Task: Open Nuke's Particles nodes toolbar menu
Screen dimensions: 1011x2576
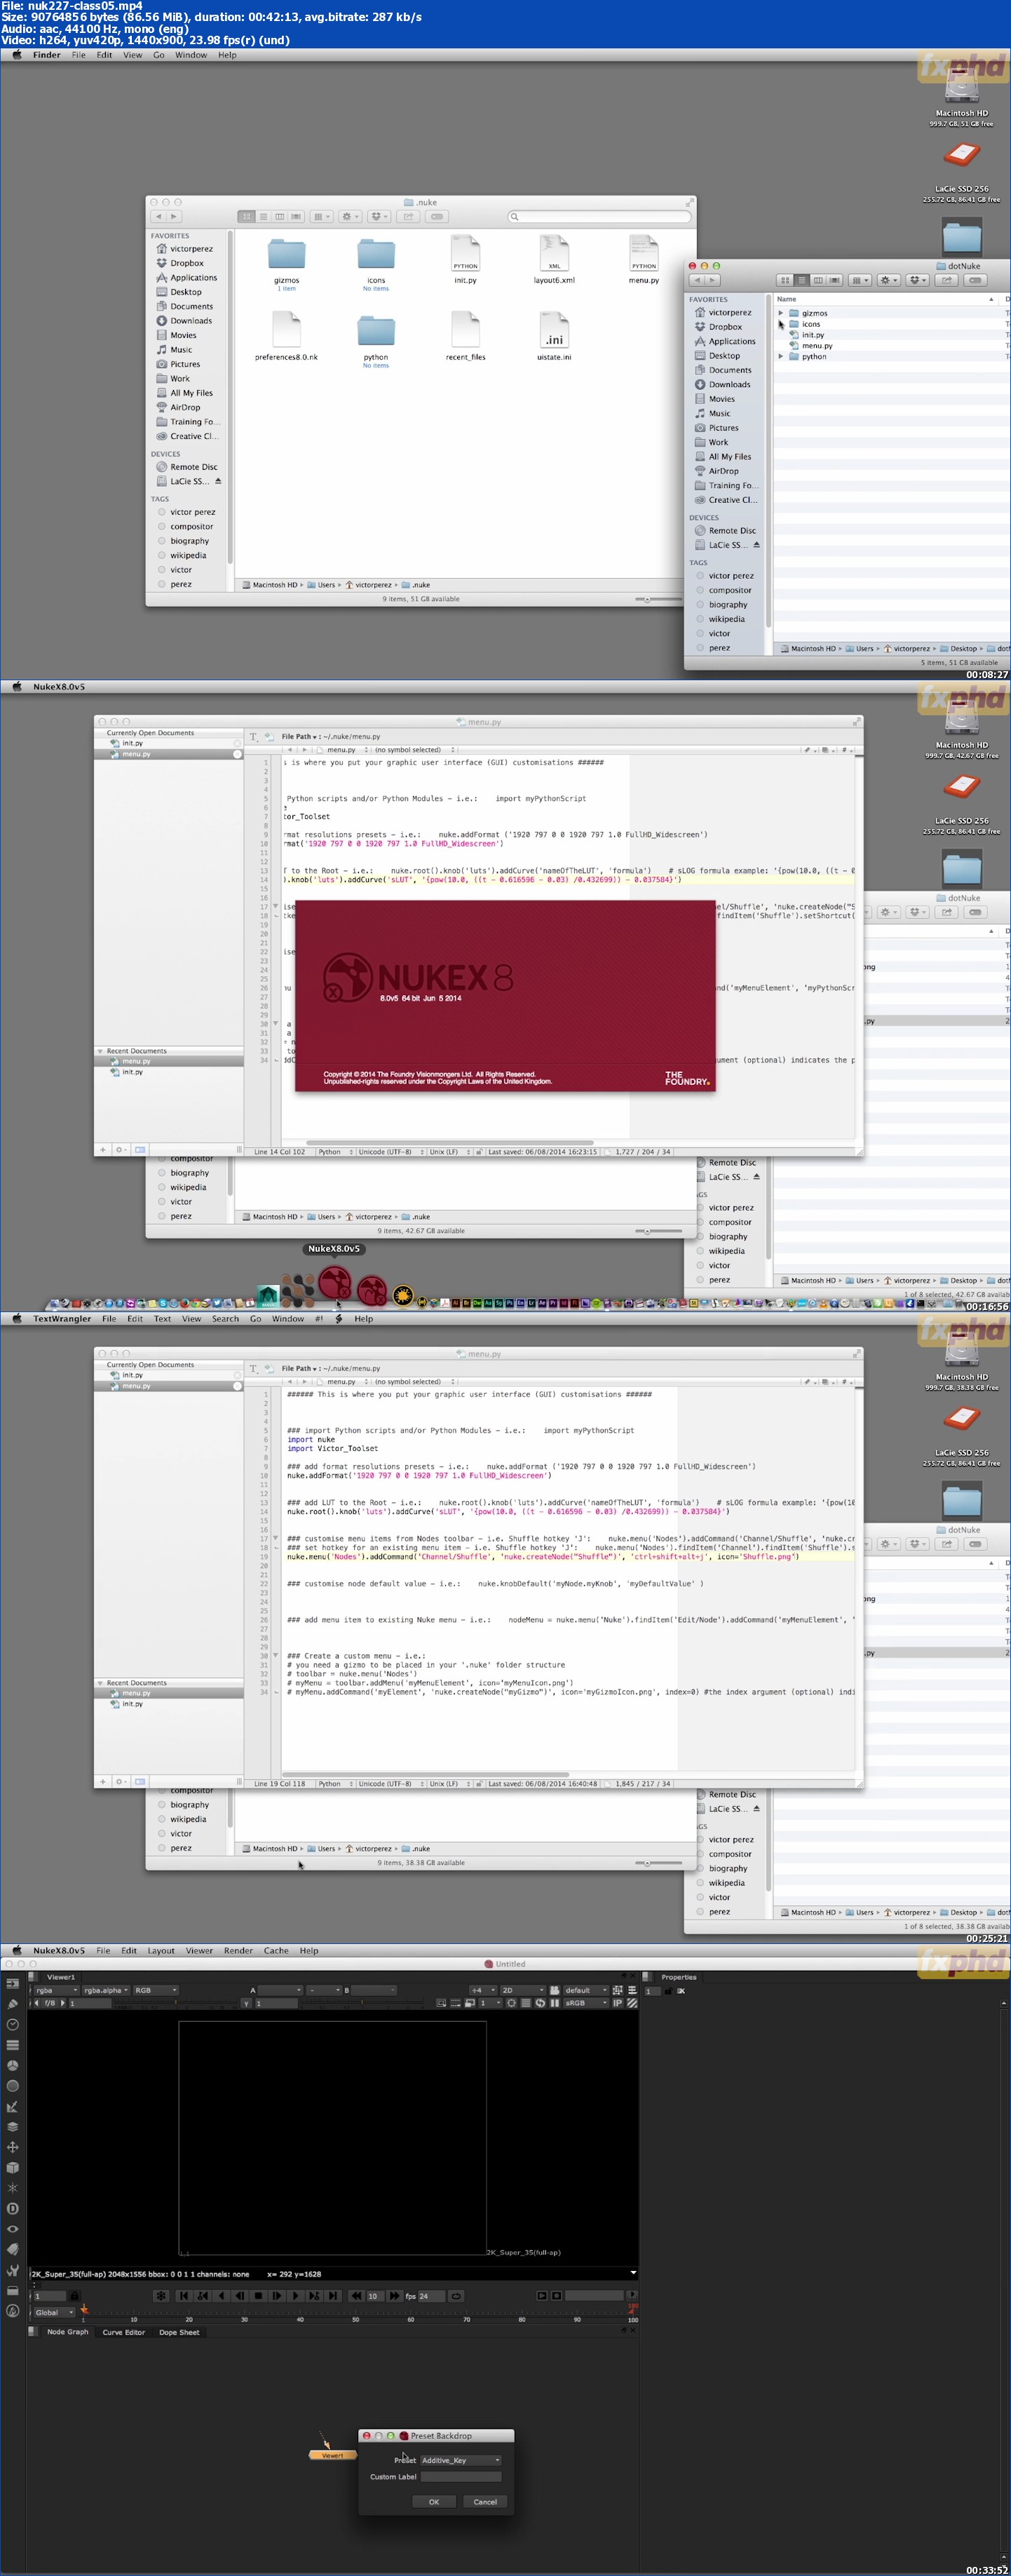Action: coord(13,2188)
